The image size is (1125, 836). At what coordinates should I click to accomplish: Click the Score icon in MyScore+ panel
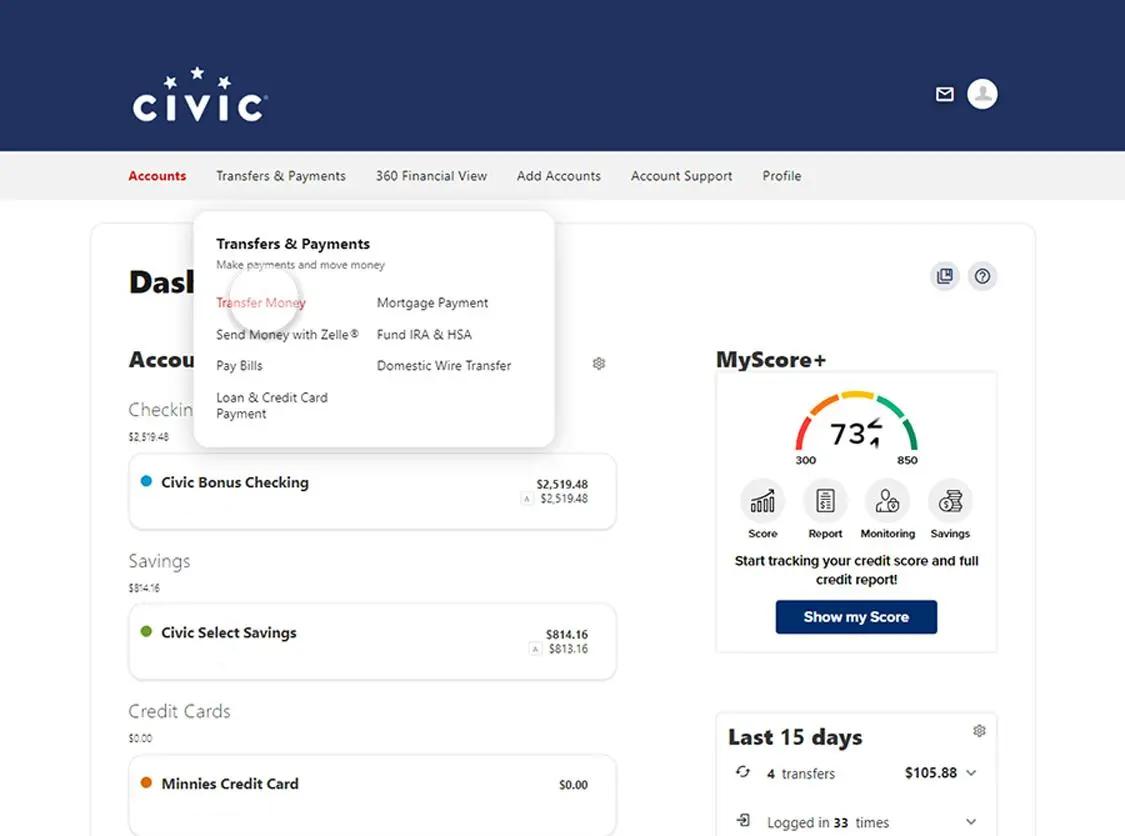pyautogui.click(x=762, y=502)
